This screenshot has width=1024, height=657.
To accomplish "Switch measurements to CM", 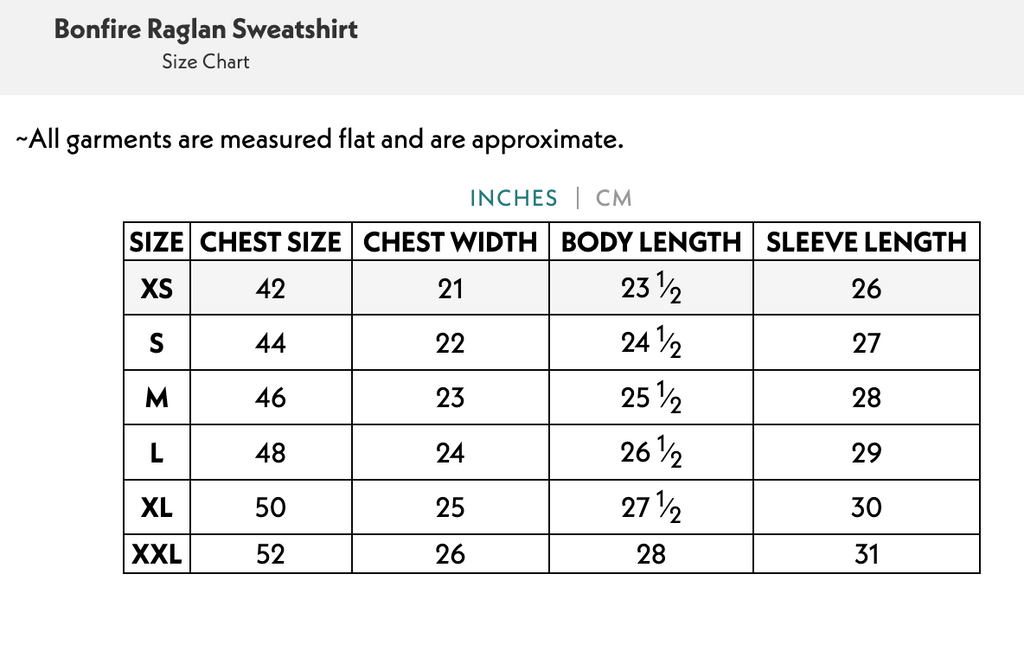I will 614,198.
